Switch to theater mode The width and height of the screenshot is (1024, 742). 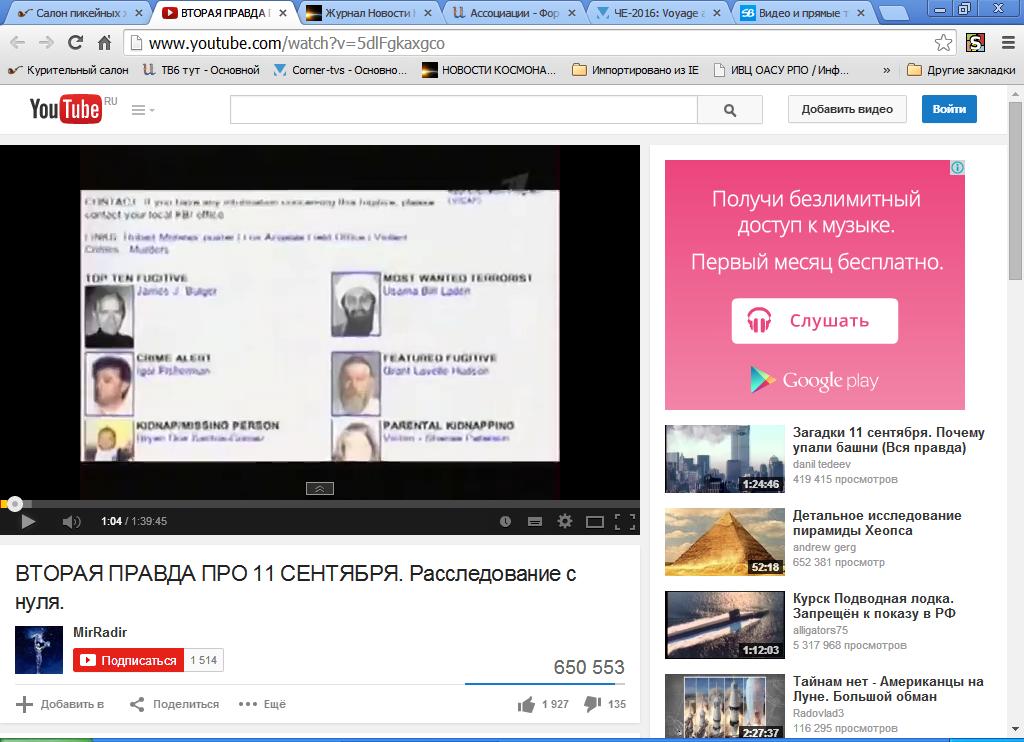click(595, 521)
